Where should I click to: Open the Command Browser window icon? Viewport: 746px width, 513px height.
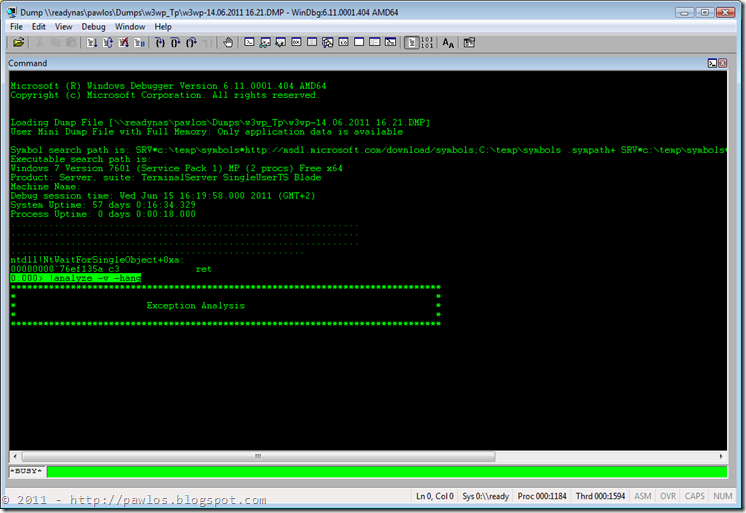click(391, 42)
